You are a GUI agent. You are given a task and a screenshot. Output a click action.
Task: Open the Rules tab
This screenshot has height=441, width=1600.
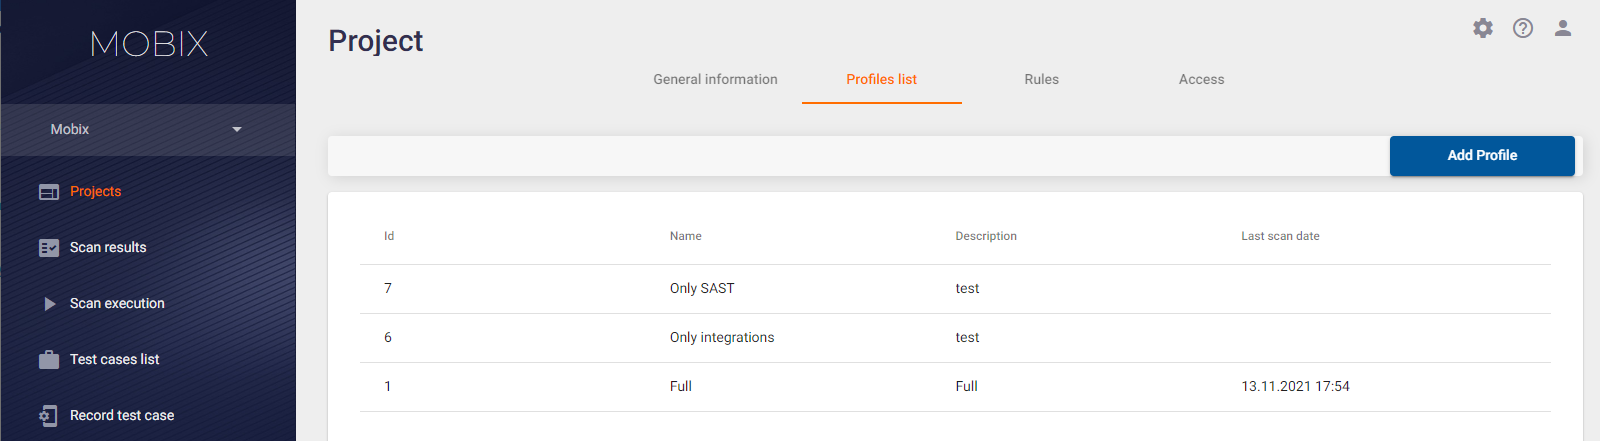coord(1041,79)
